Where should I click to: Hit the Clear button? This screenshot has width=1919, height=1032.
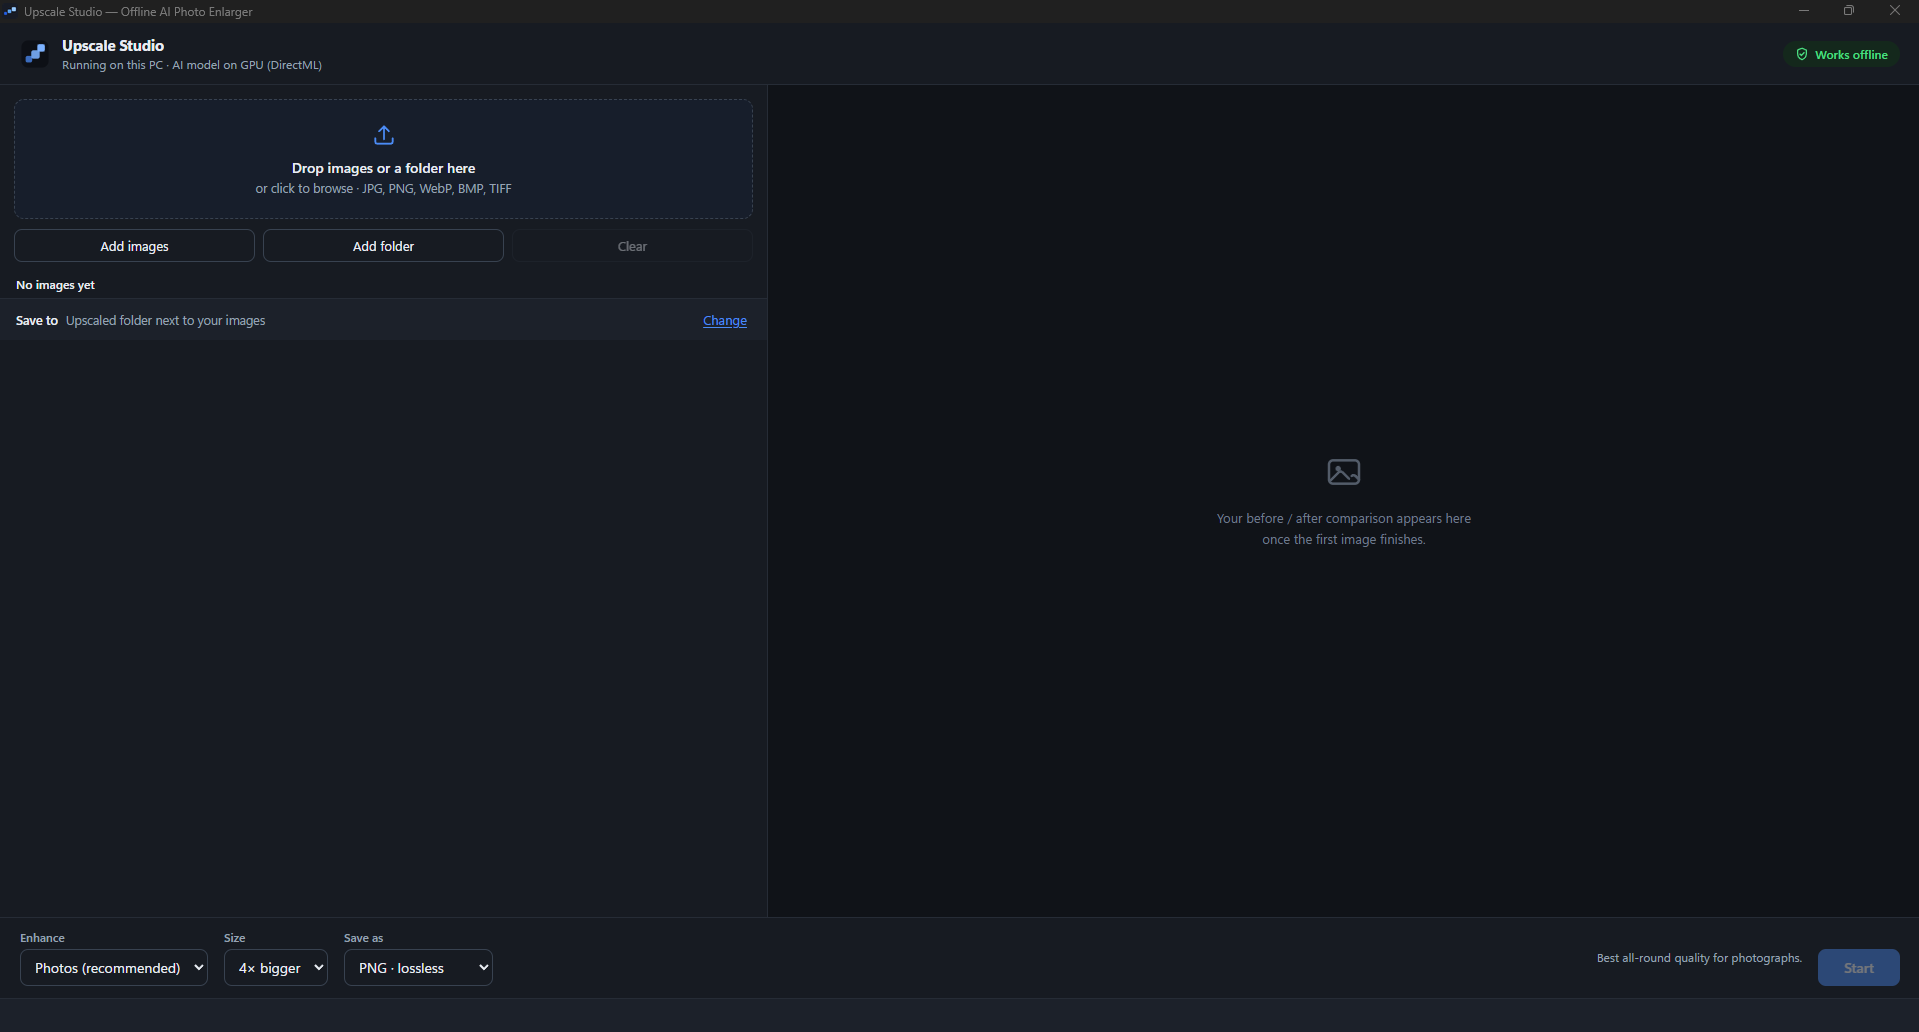click(632, 246)
